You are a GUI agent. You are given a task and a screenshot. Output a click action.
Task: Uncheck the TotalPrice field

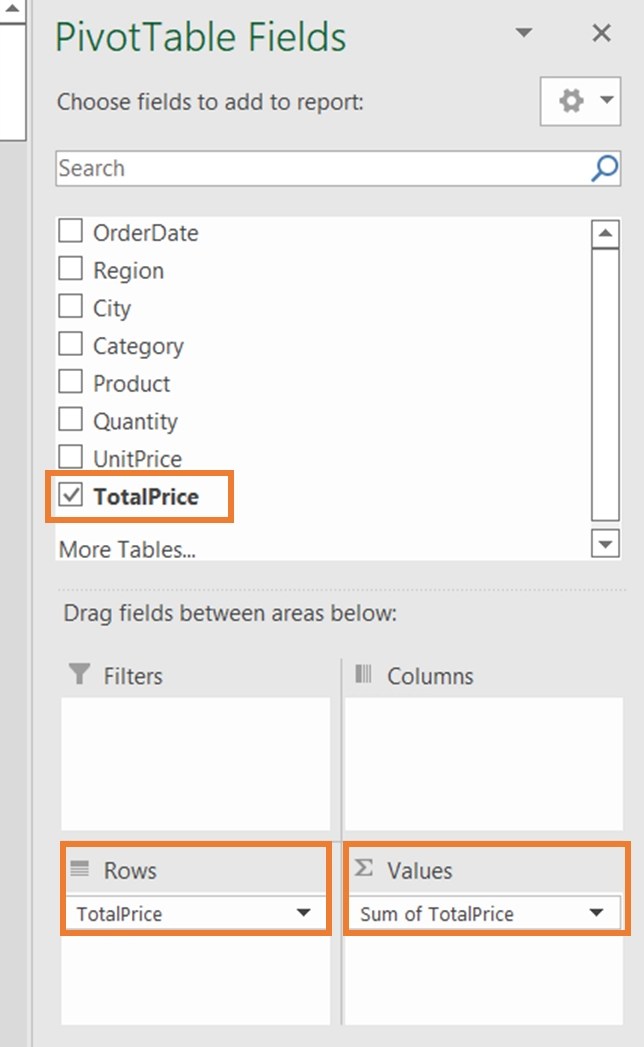(69, 496)
